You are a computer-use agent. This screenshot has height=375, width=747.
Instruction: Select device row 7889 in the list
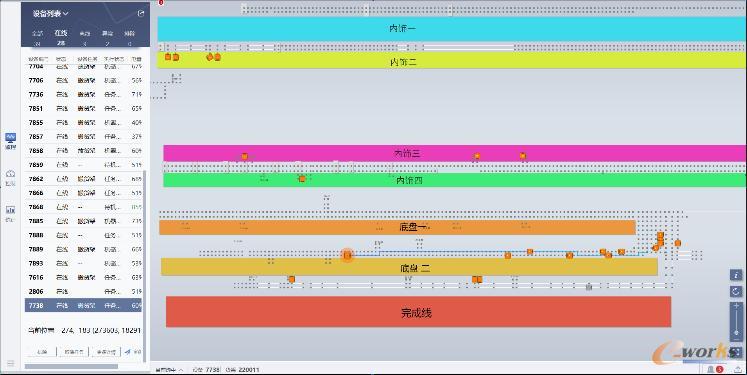(x=83, y=249)
